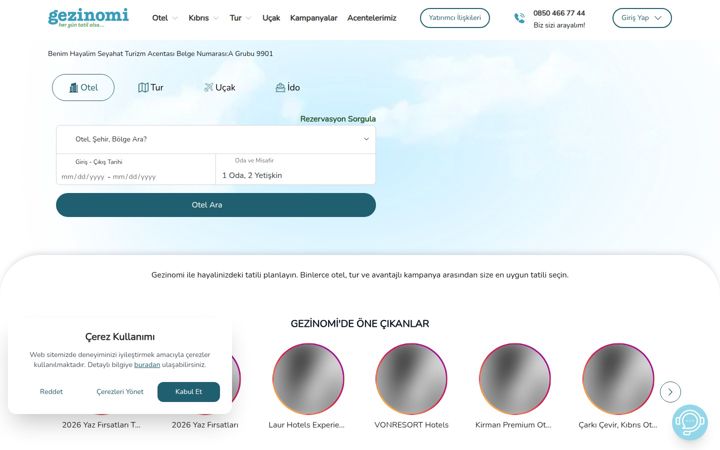Open the buradan cookie details link
The image size is (720, 450).
(147, 365)
